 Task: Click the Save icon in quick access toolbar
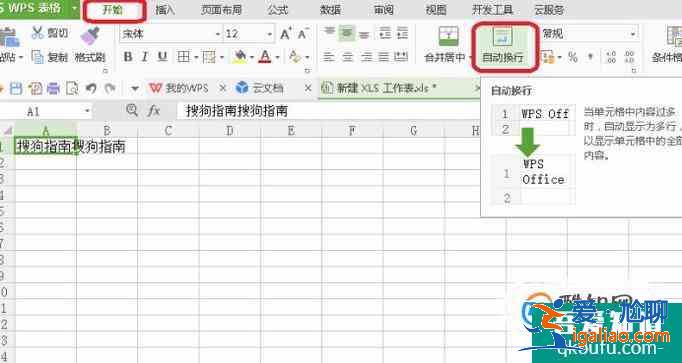16,89
